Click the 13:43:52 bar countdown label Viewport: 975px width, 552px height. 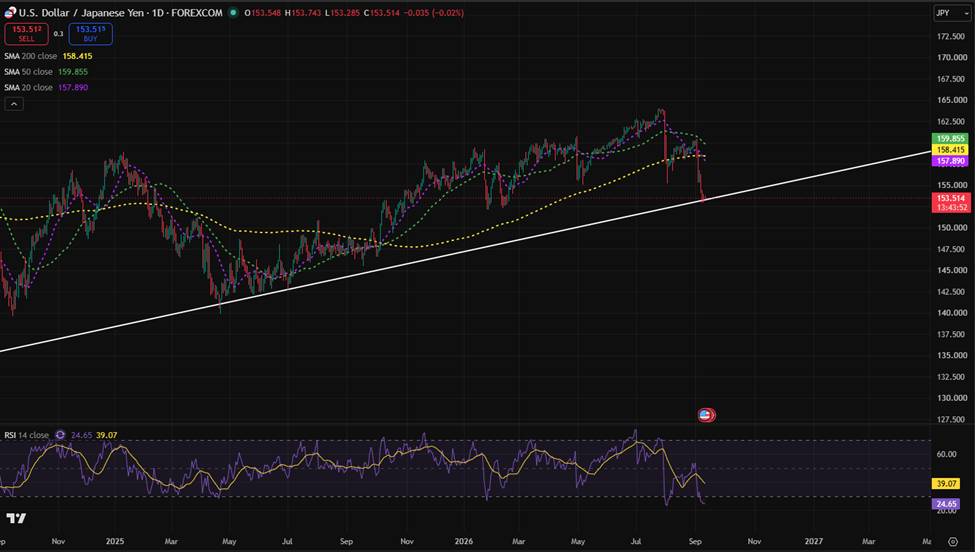click(951, 208)
